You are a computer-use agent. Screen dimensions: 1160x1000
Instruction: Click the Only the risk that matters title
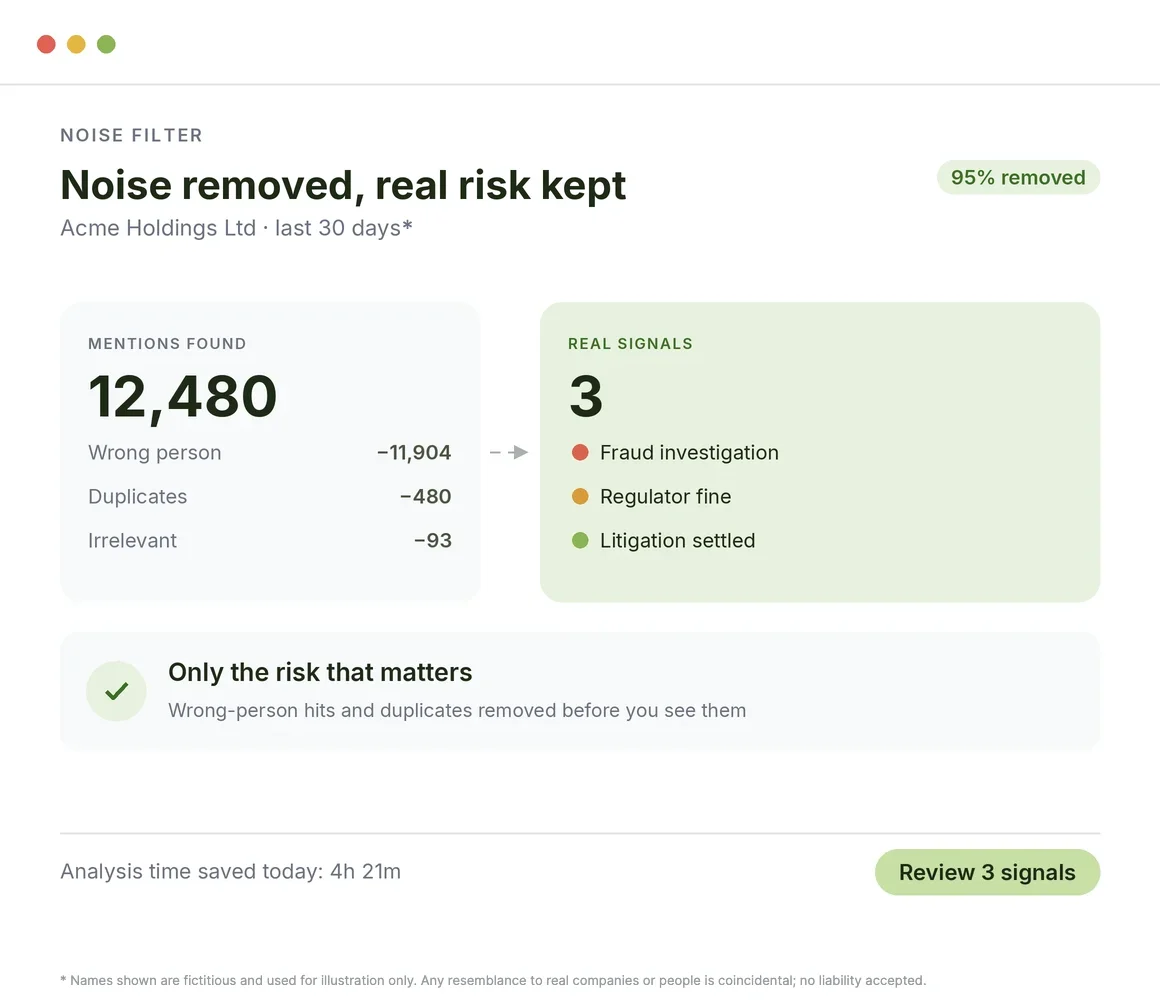point(320,672)
